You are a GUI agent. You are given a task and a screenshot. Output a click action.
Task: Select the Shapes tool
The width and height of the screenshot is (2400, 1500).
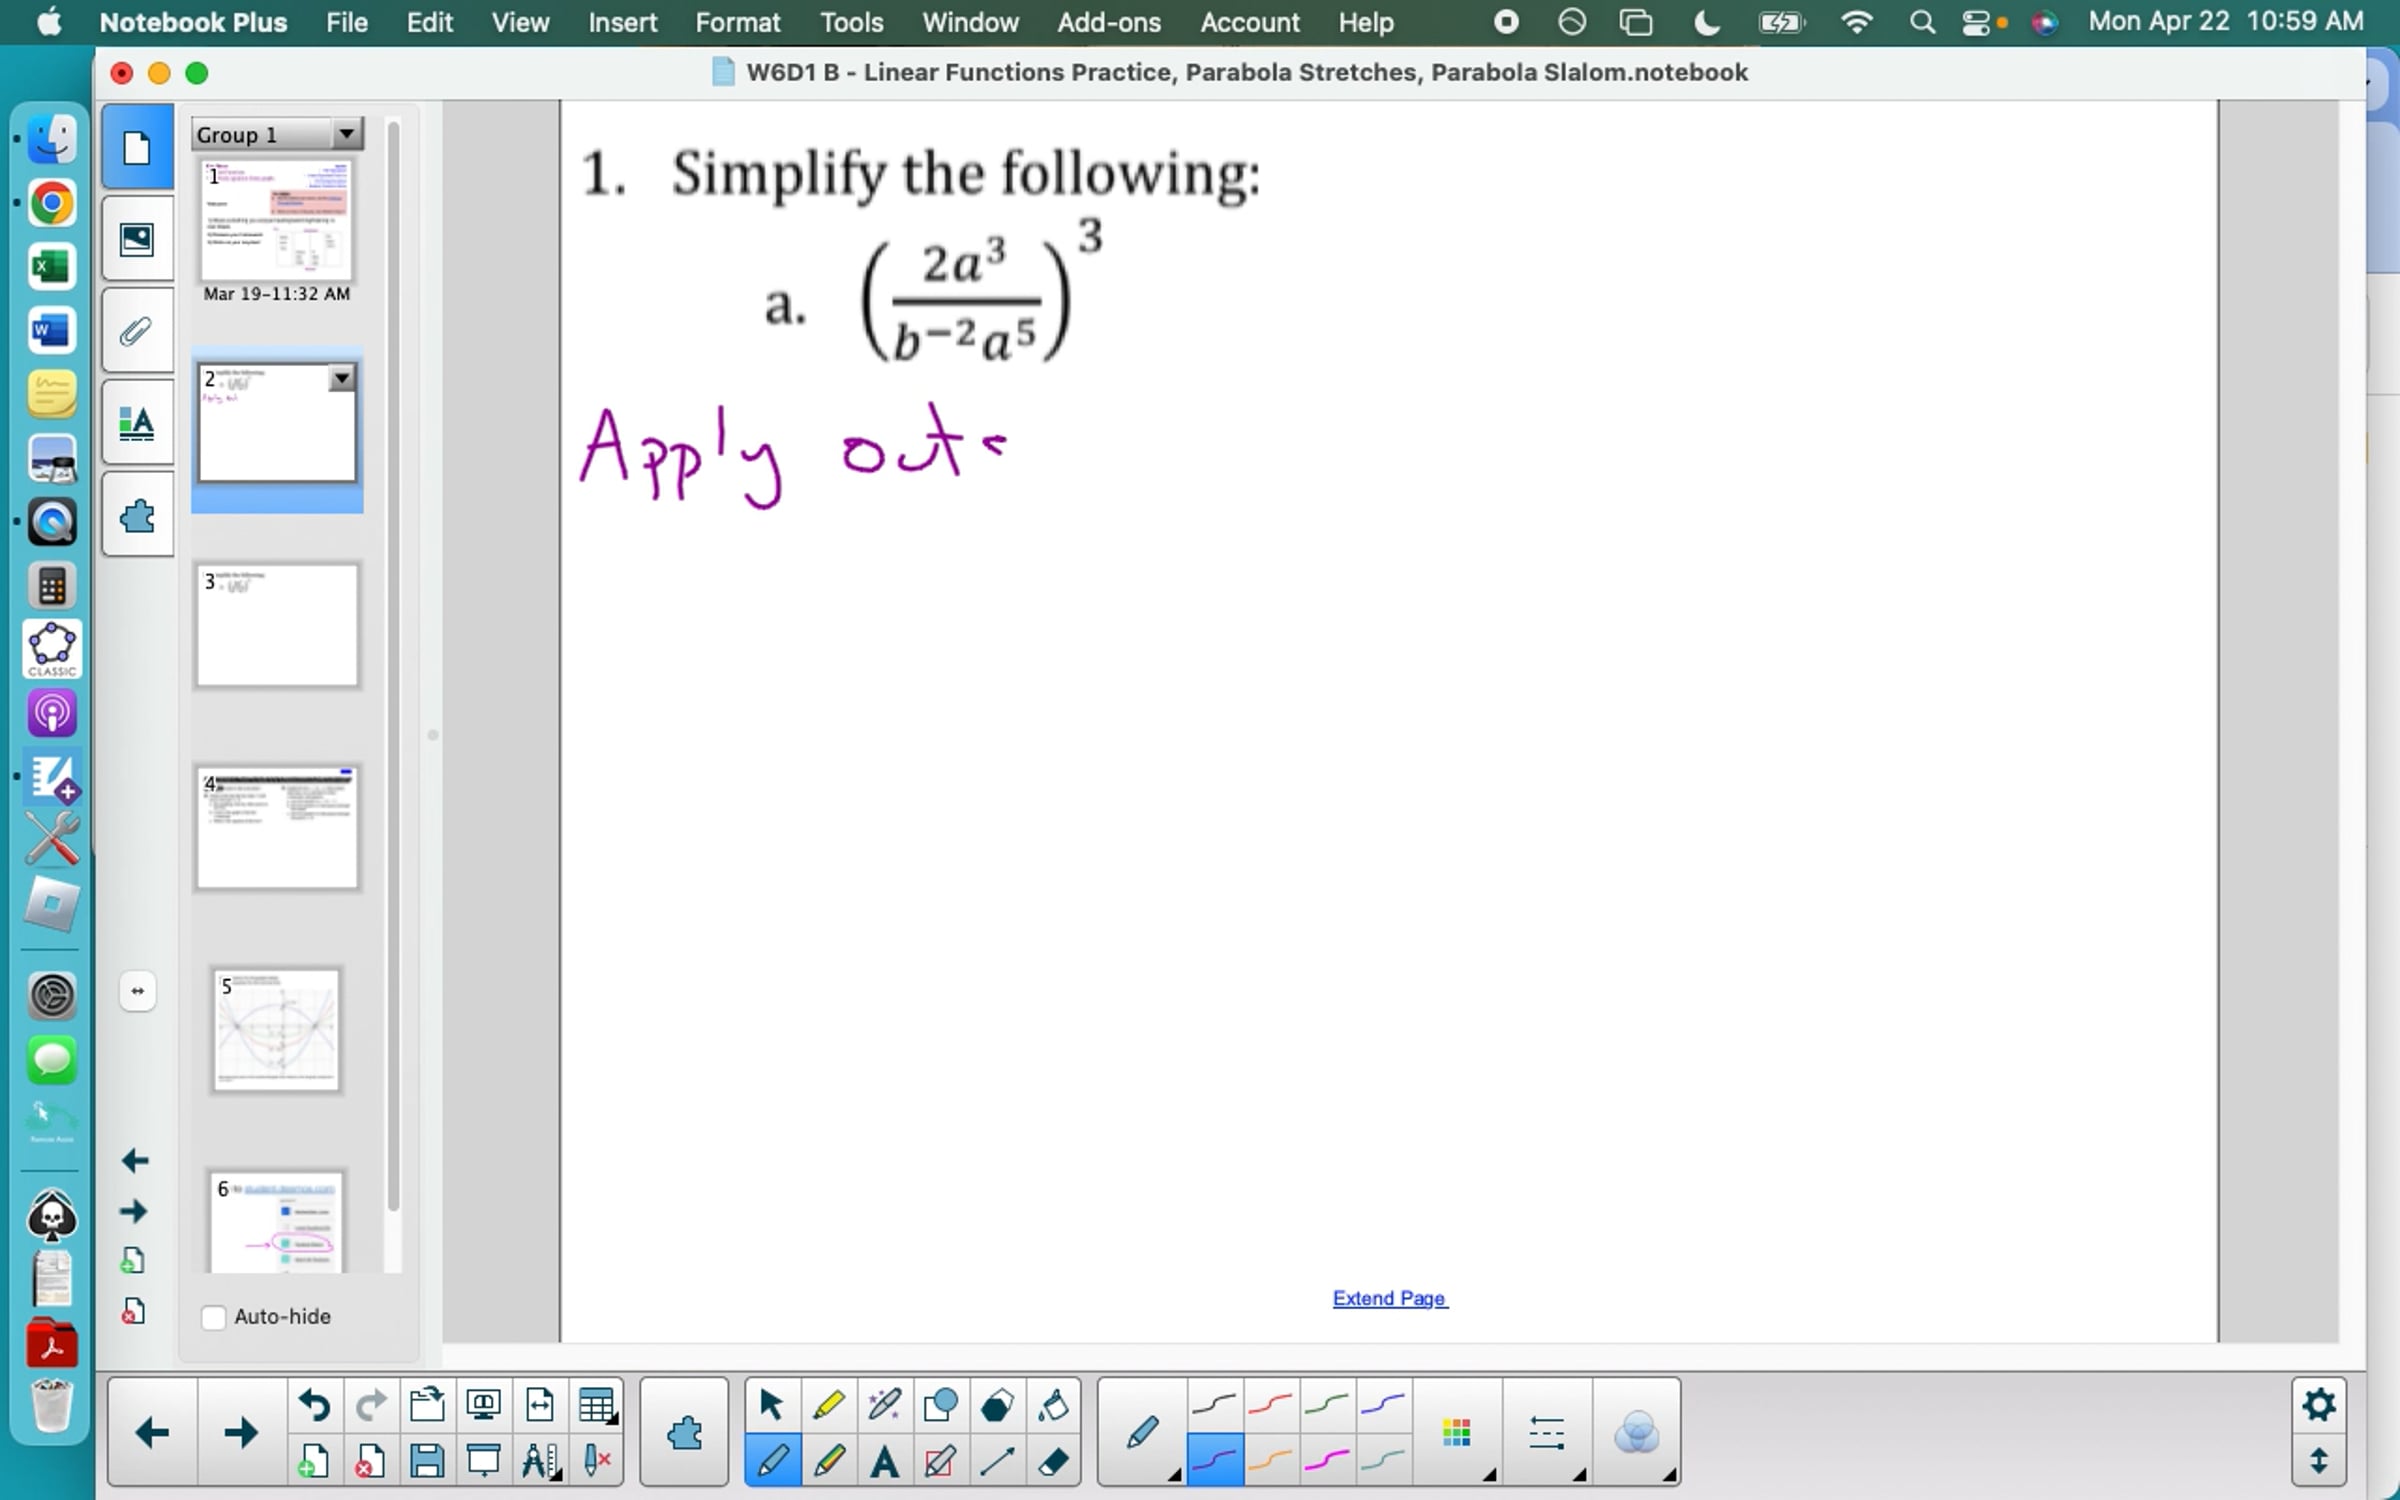tap(940, 1405)
